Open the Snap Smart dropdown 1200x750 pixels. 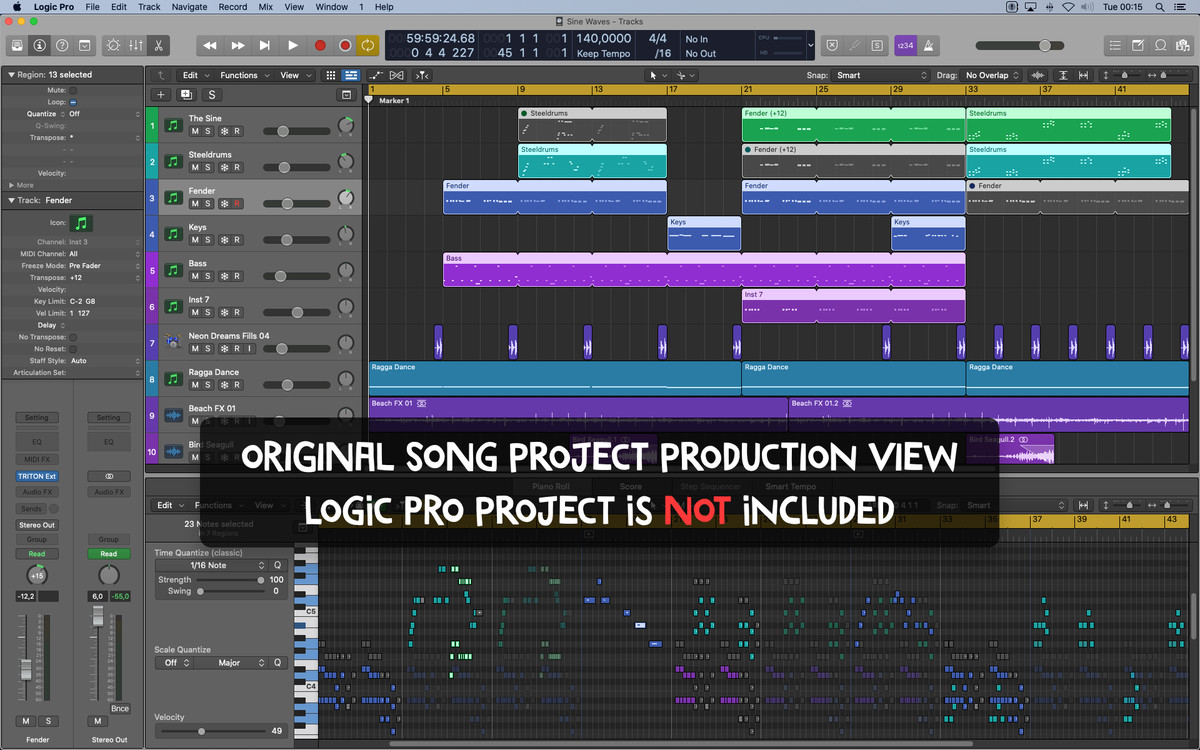(881, 75)
